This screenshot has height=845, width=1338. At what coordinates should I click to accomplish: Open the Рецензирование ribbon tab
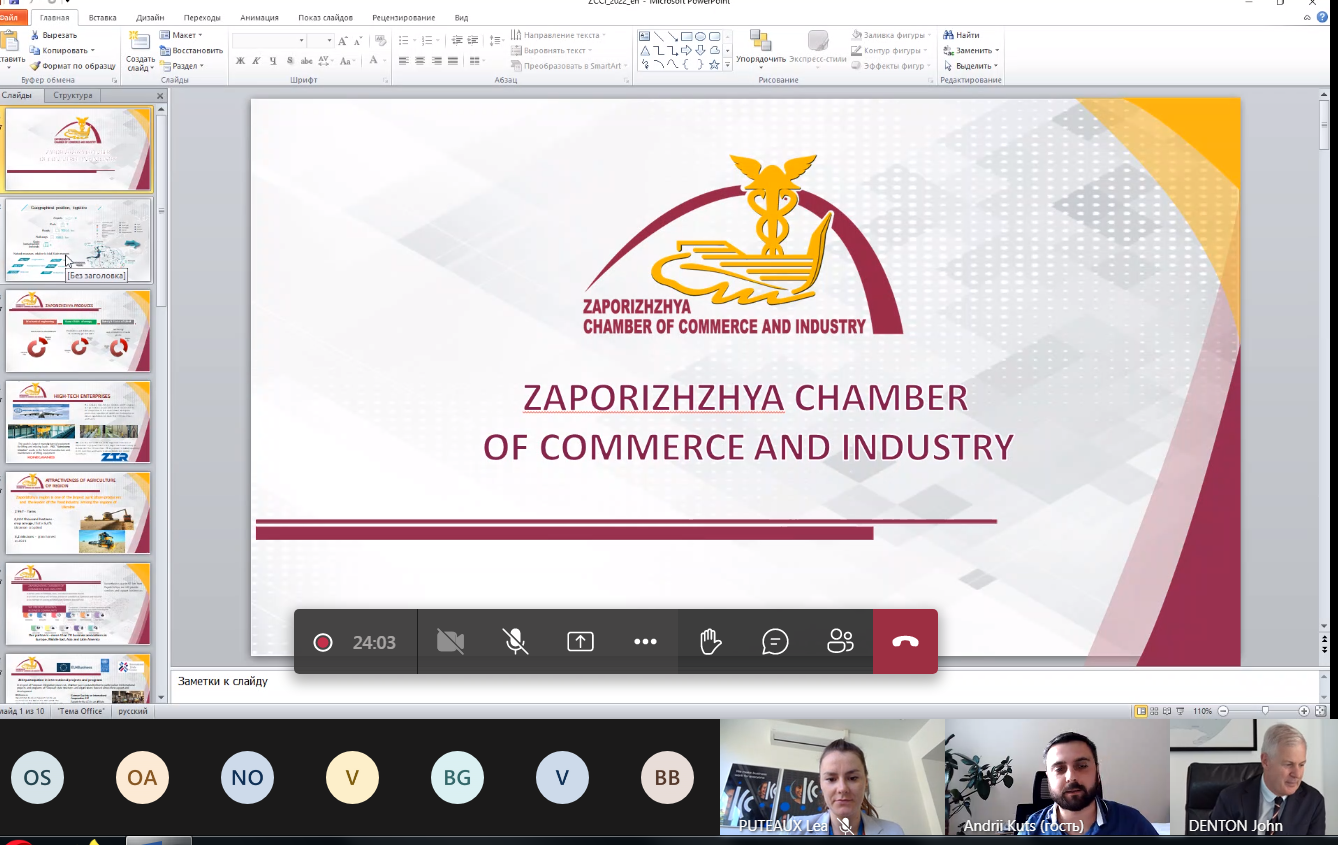tap(404, 18)
